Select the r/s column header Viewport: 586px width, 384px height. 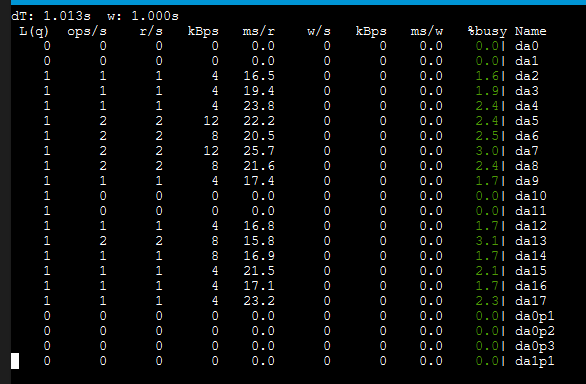point(151,31)
